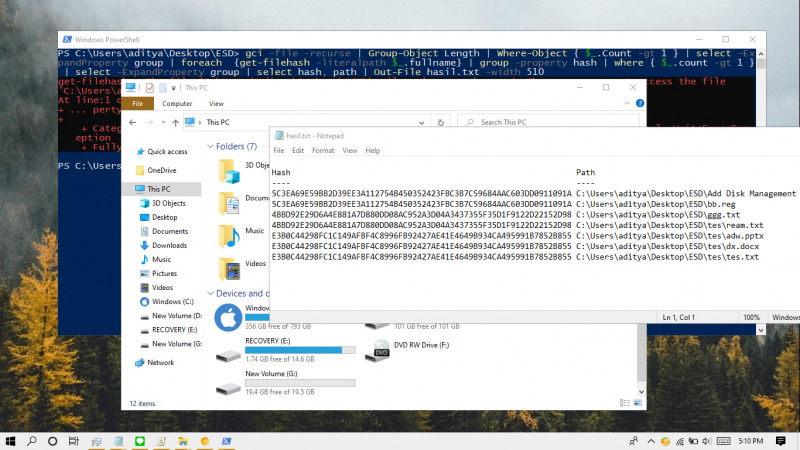Click RECOVERY (E:) capacity usage bar
The width and height of the screenshot is (800, 450).
coord(300,350)
